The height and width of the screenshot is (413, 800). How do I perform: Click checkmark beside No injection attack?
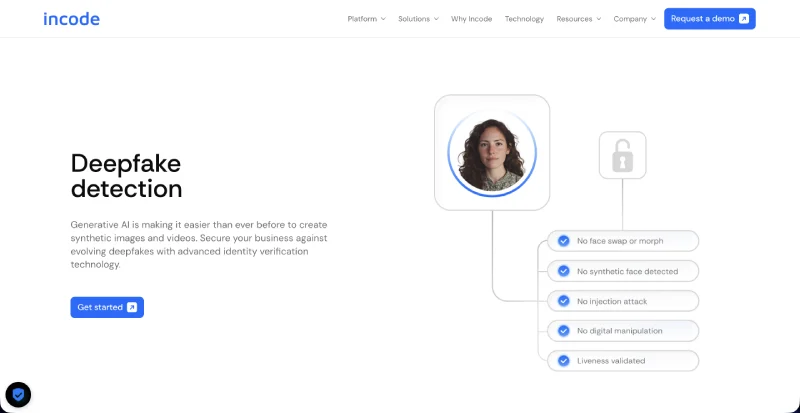click(563, 301)
